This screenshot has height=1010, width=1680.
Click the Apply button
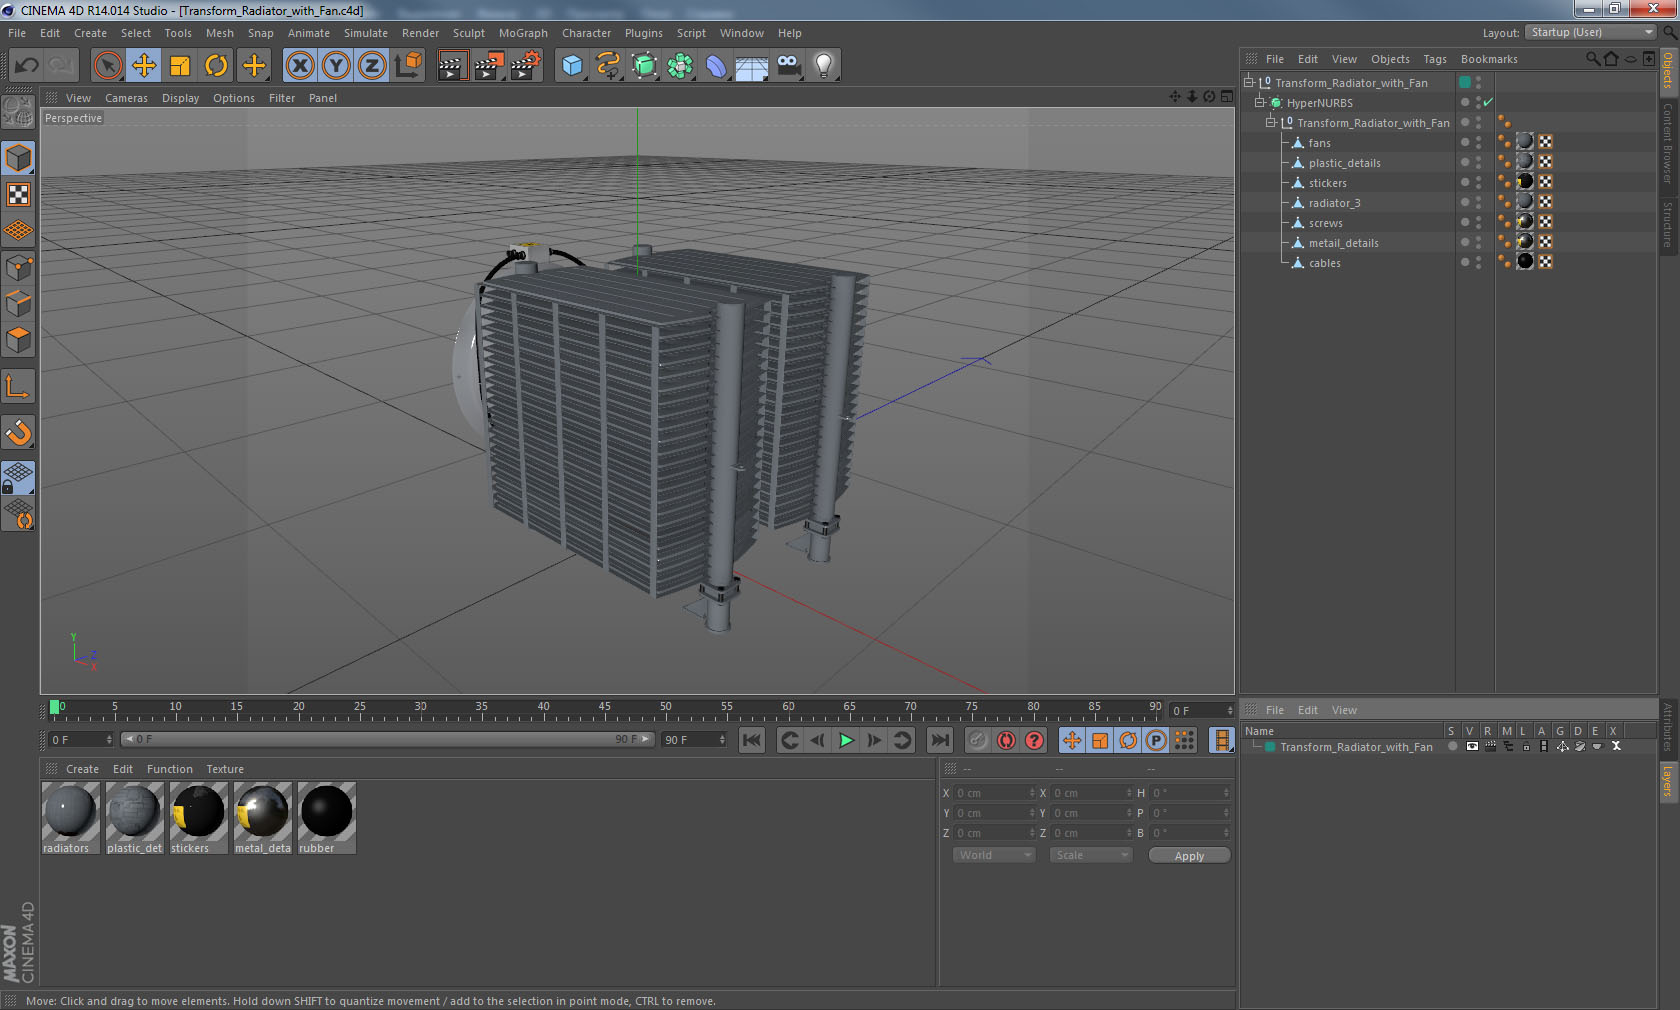[x=1189, y=856]
